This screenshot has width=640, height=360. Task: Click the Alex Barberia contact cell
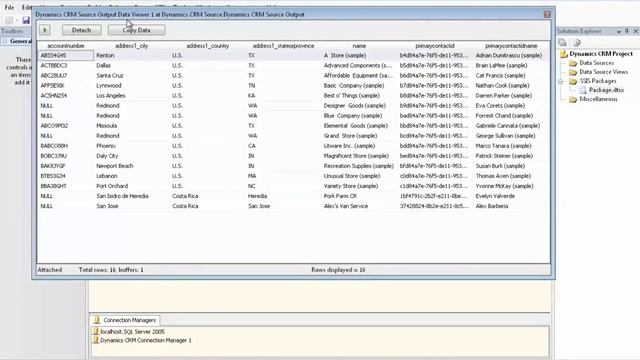coord(511,206)
